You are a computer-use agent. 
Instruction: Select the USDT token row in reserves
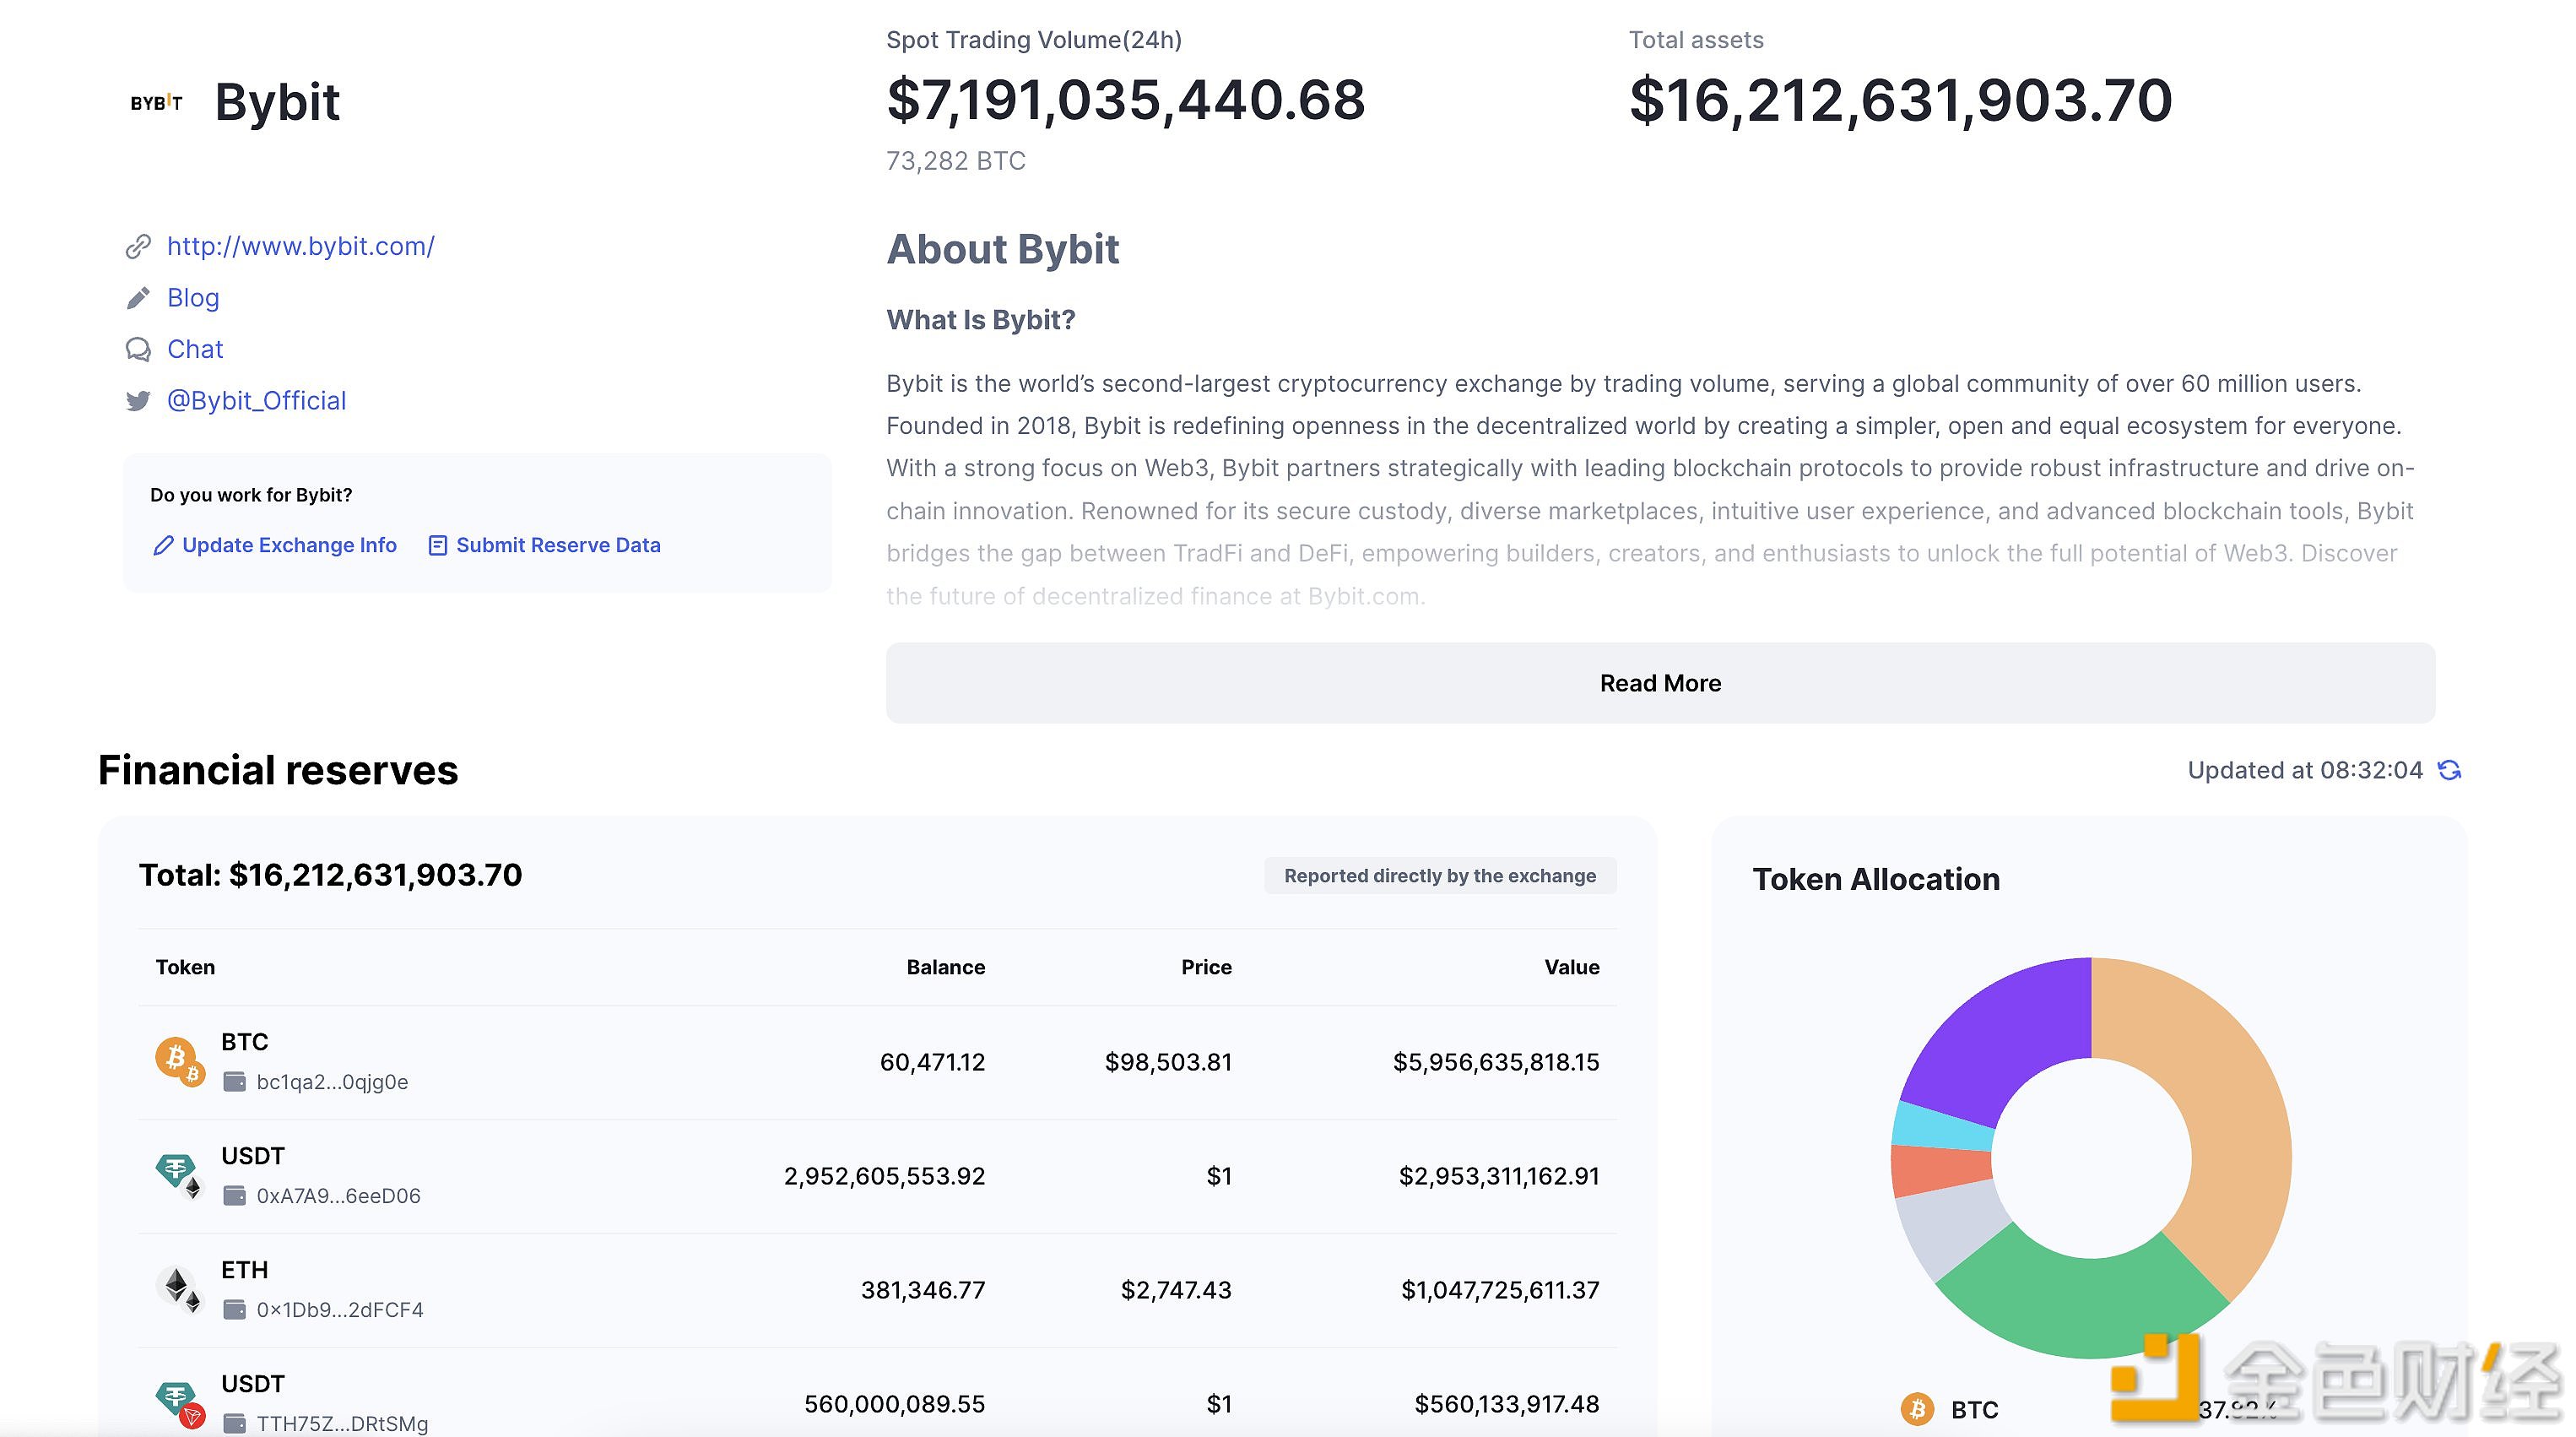coord(879,1175)
